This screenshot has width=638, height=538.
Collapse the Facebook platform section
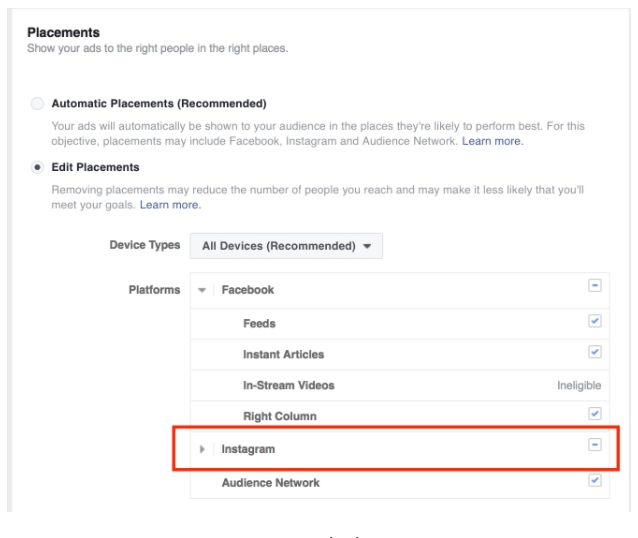202,290
